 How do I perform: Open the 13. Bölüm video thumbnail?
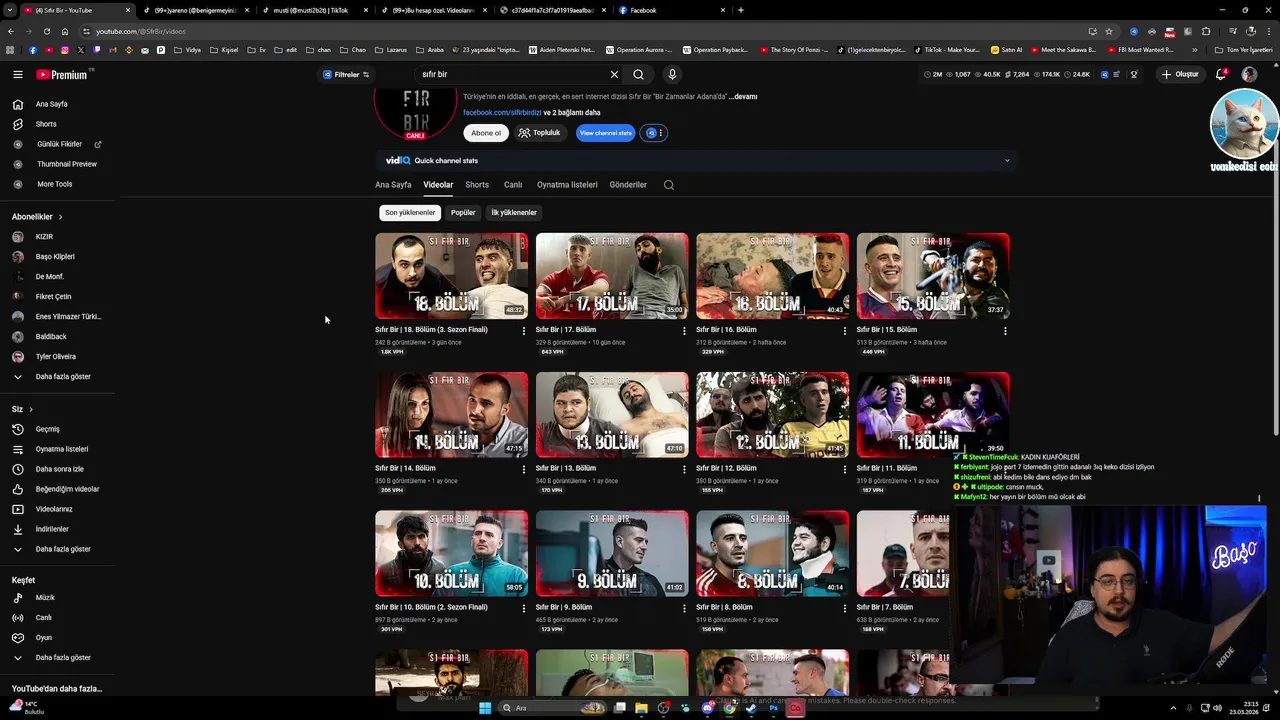[x=612, y=415]
